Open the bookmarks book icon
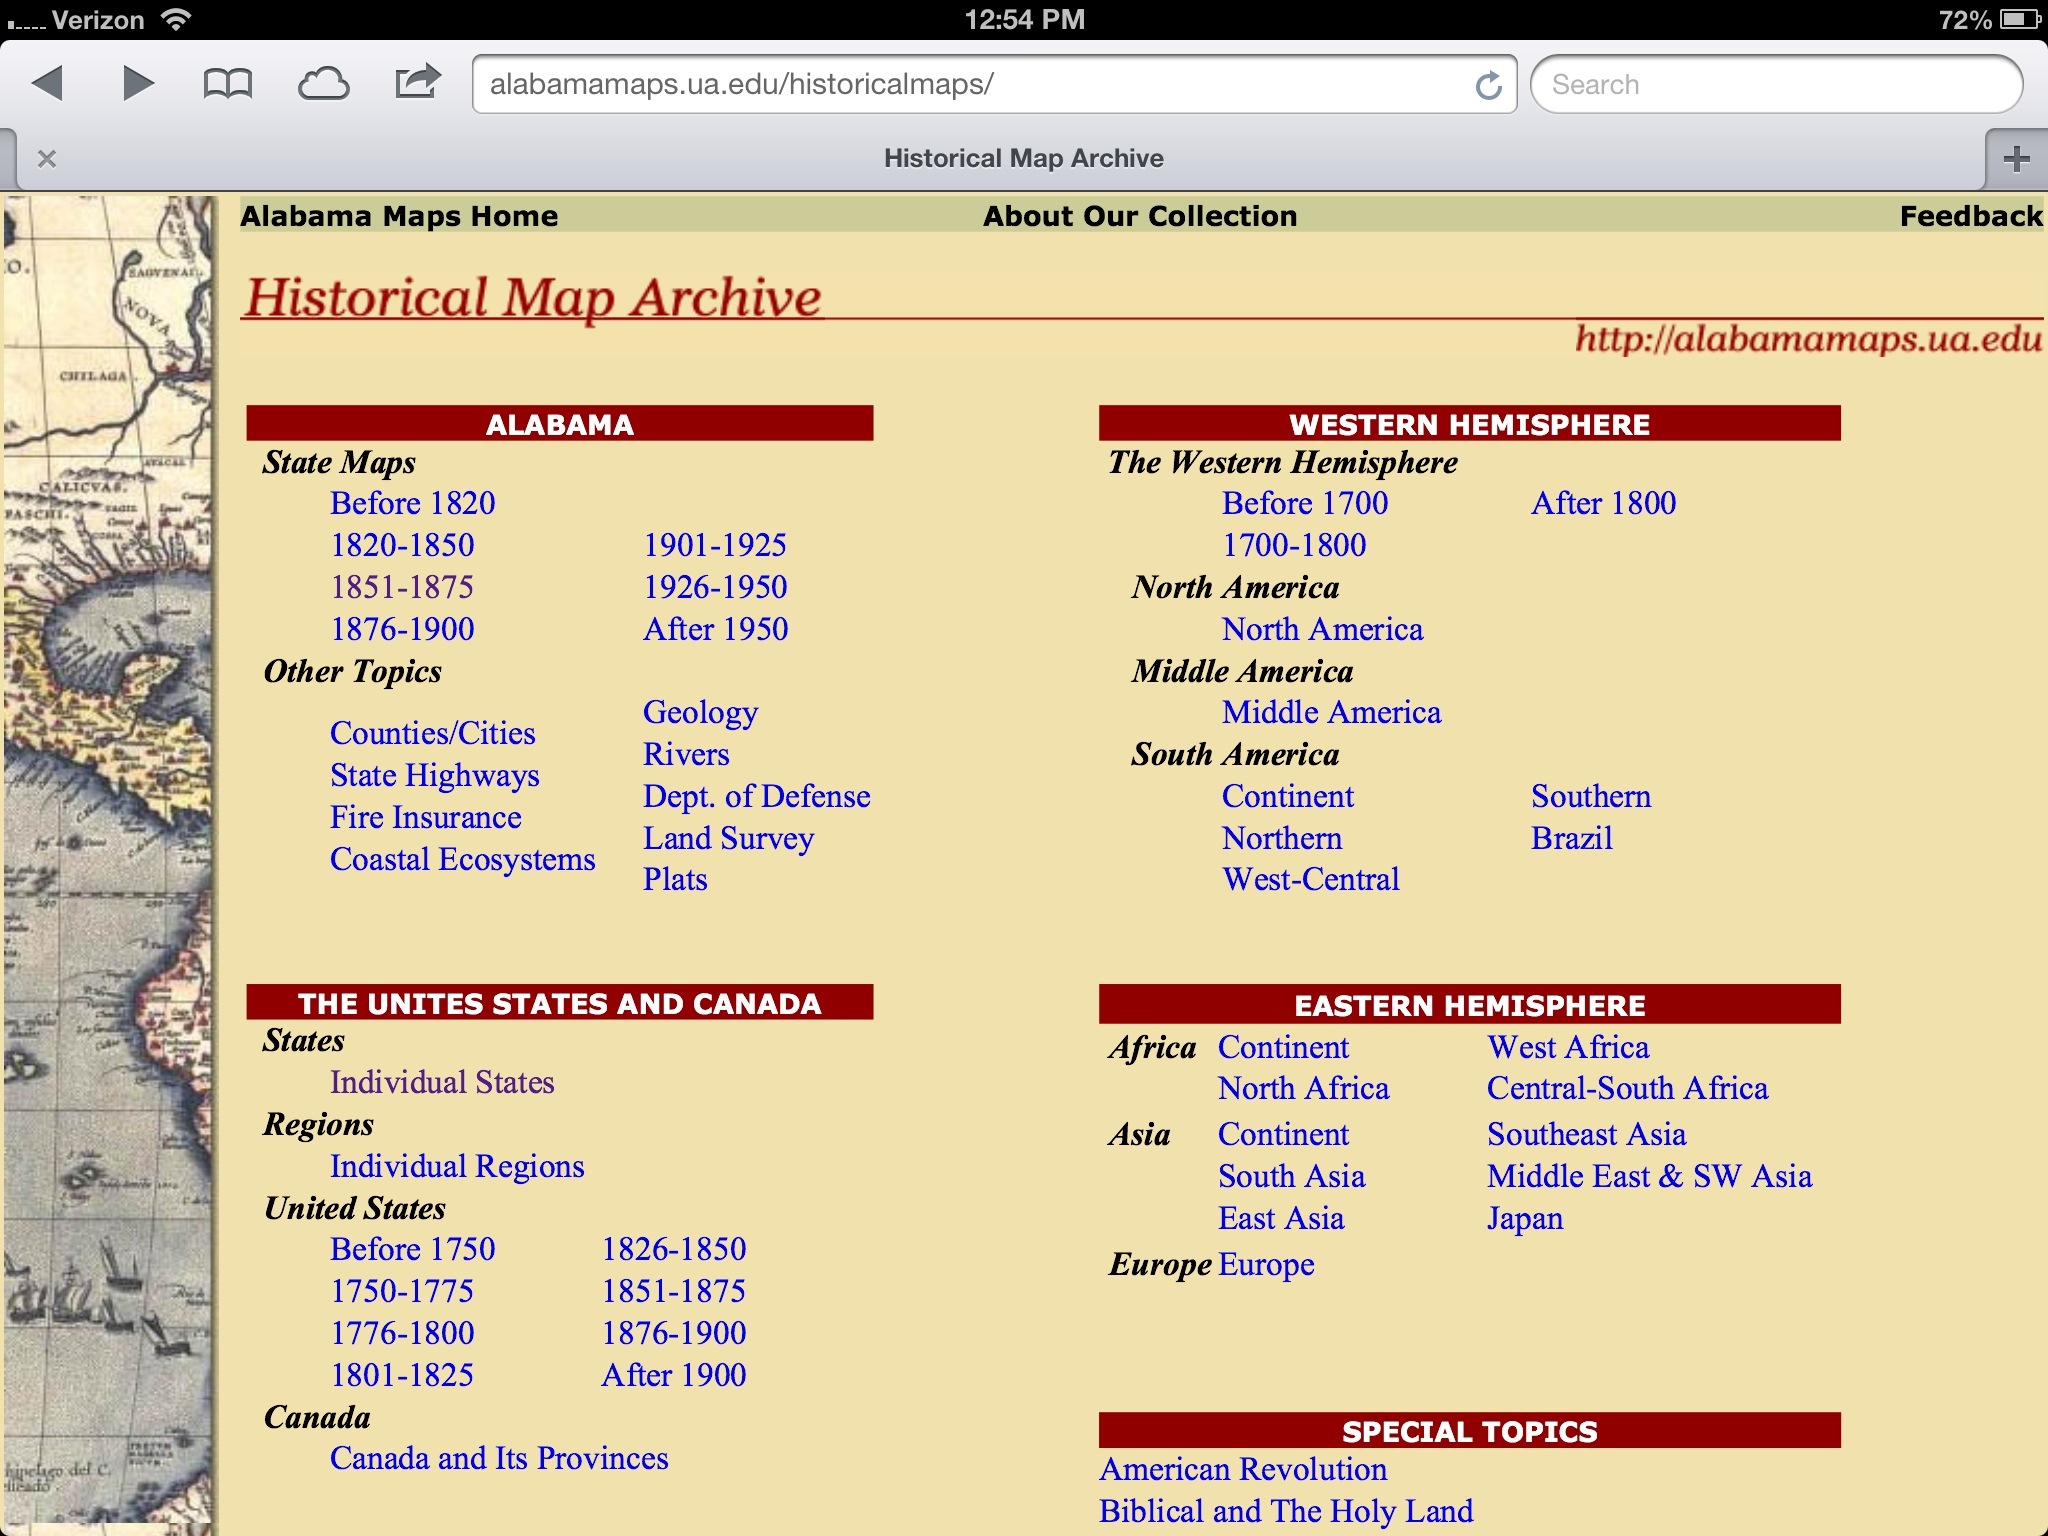Screen dimensions: 2048x1536 click(227, 84)
